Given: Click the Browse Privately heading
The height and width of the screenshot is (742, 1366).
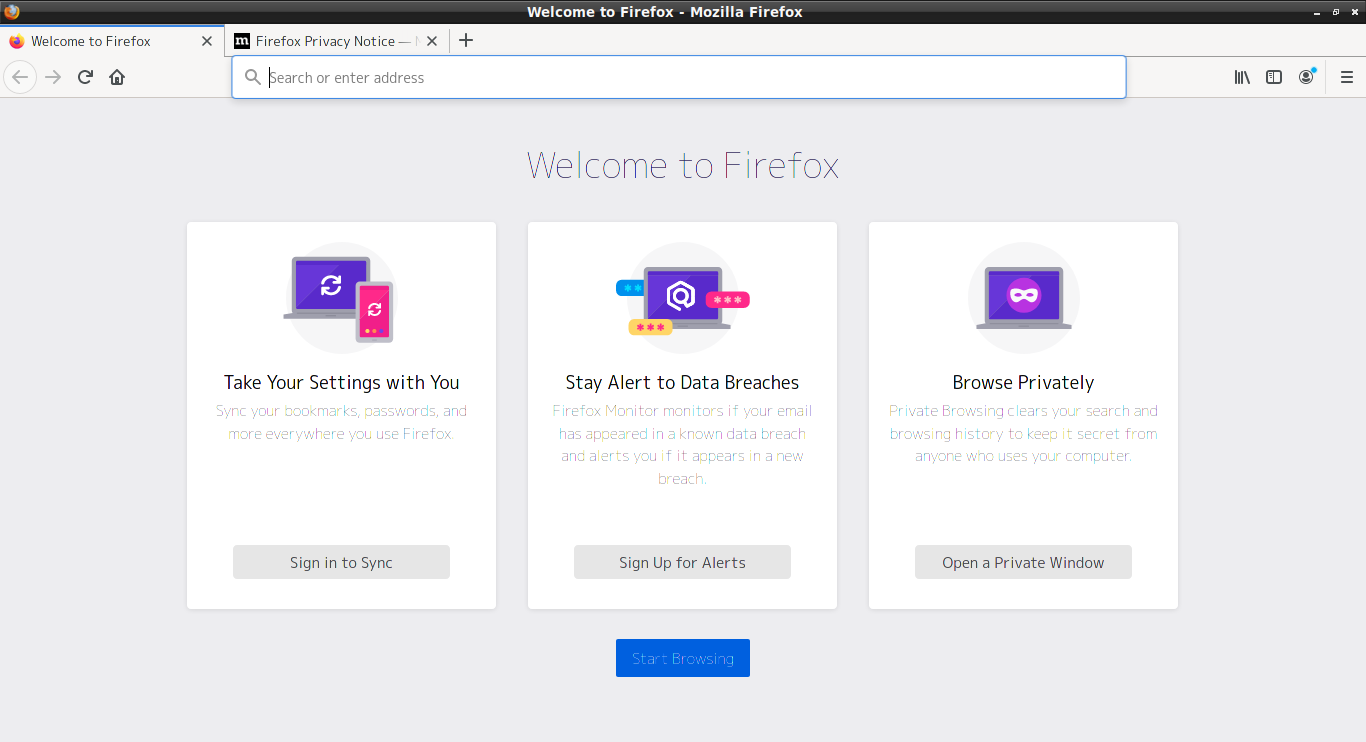Looking at the screenshot, I should pyautogui.click(x=1023, y=382).
